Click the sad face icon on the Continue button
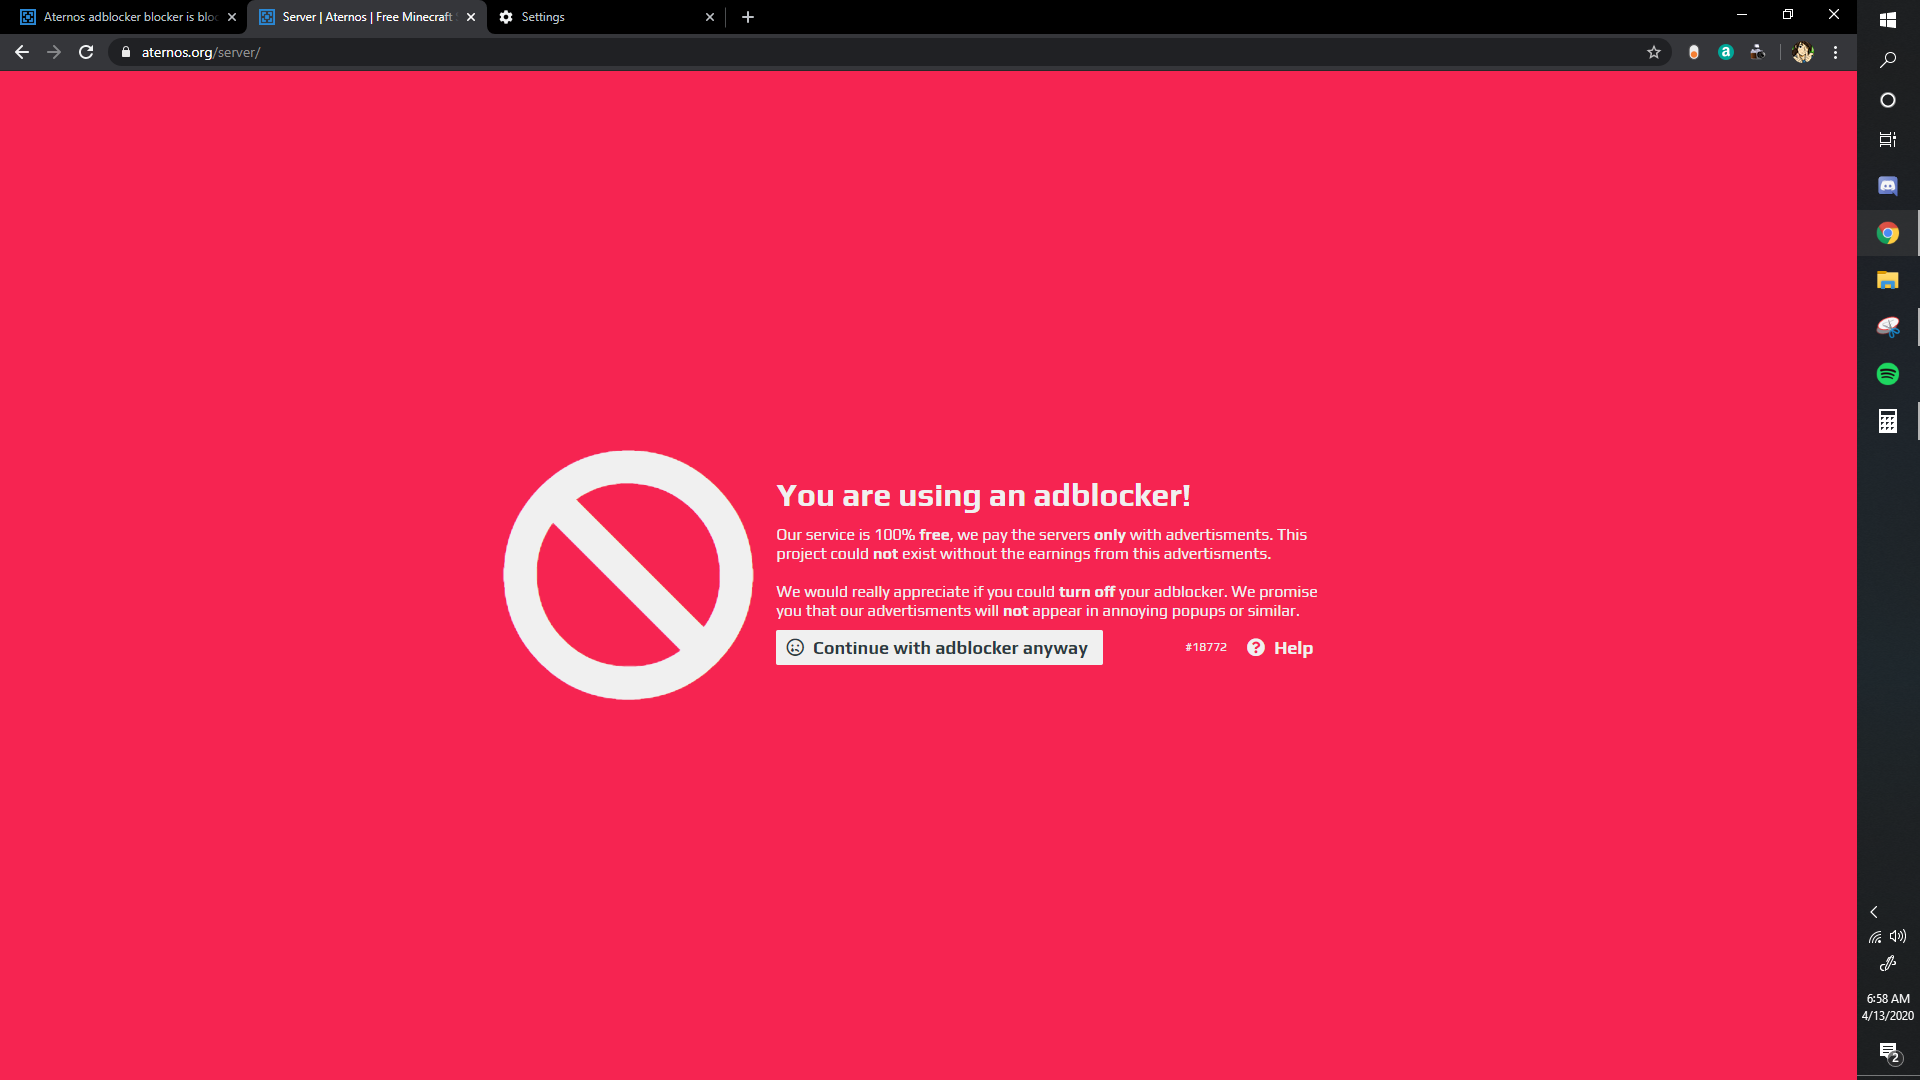 pos(795,648)
